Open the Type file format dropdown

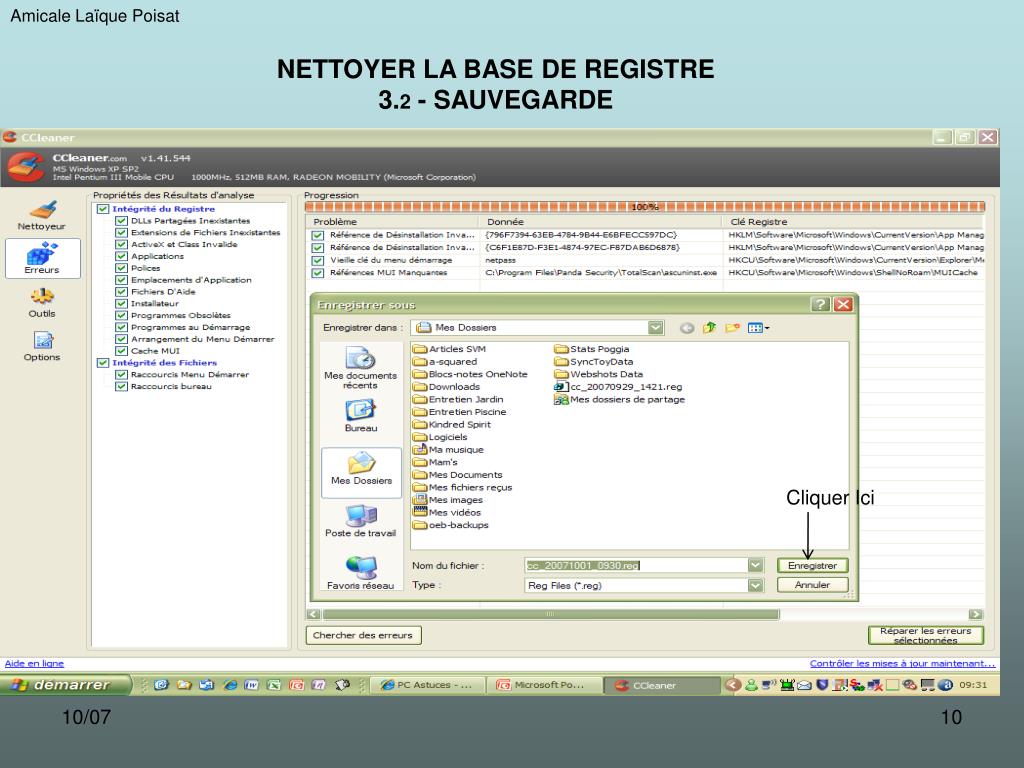click(x=756, y=585)
